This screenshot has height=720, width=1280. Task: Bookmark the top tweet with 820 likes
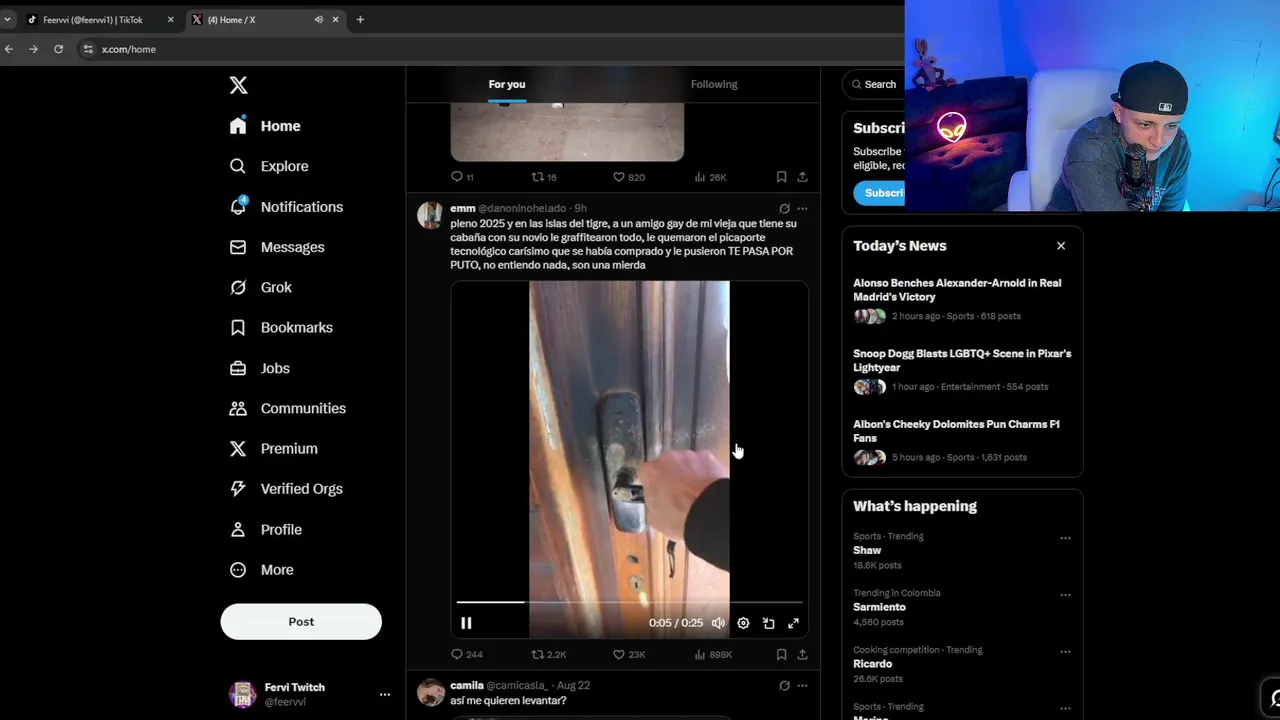(x=781, y=177)
